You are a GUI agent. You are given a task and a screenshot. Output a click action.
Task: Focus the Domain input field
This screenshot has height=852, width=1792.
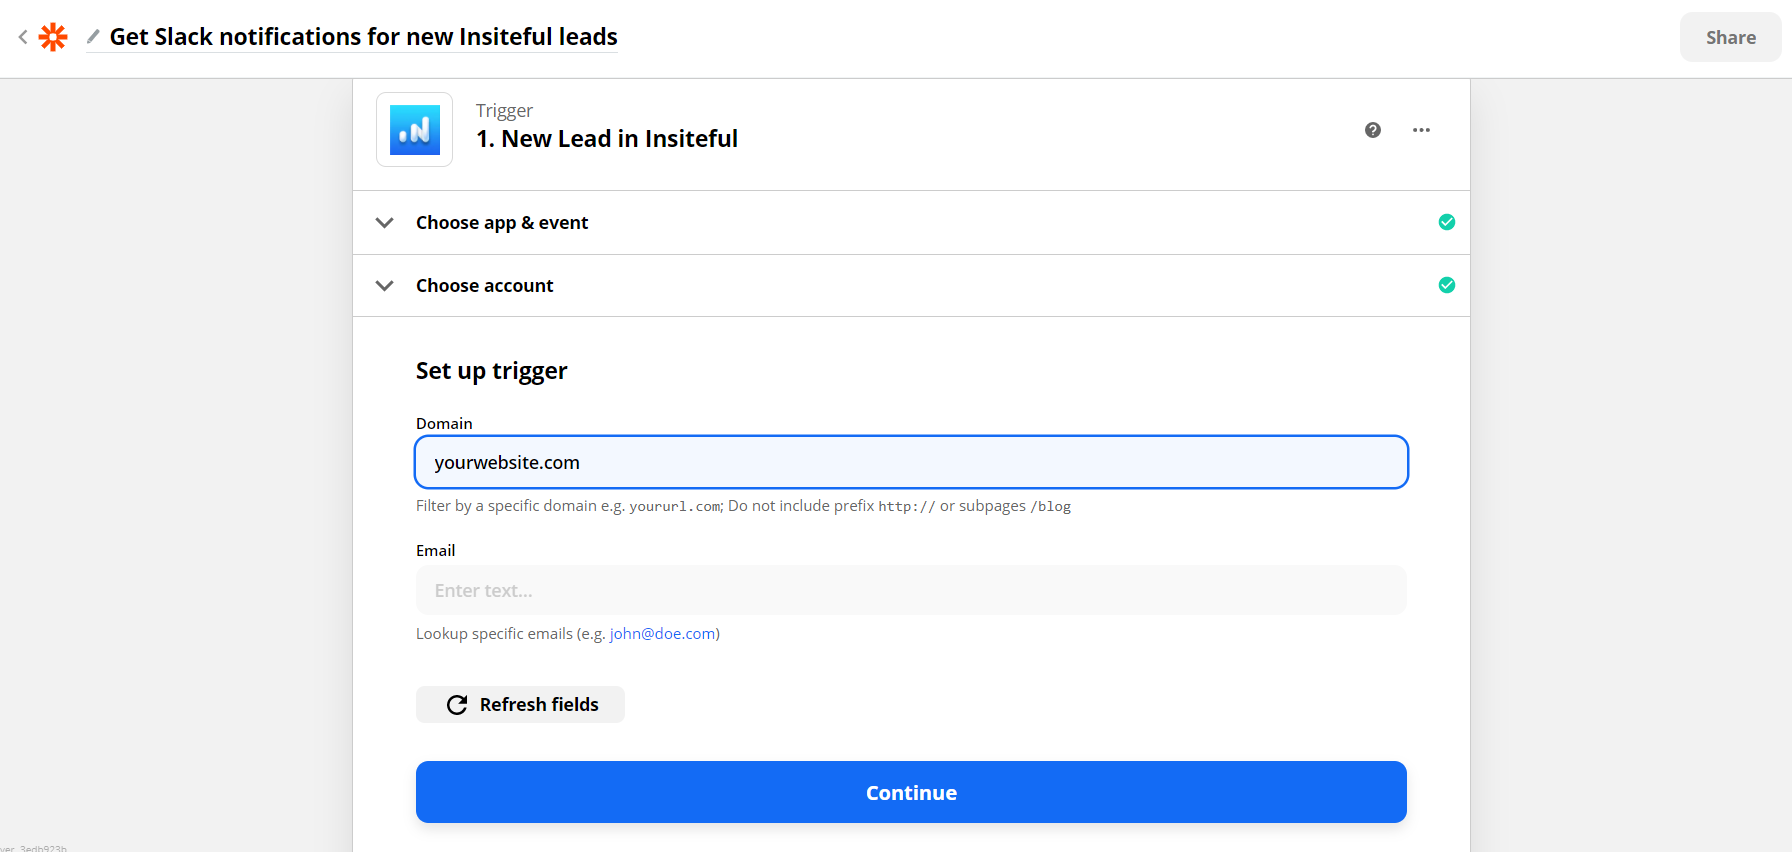[x=911, y=462]
